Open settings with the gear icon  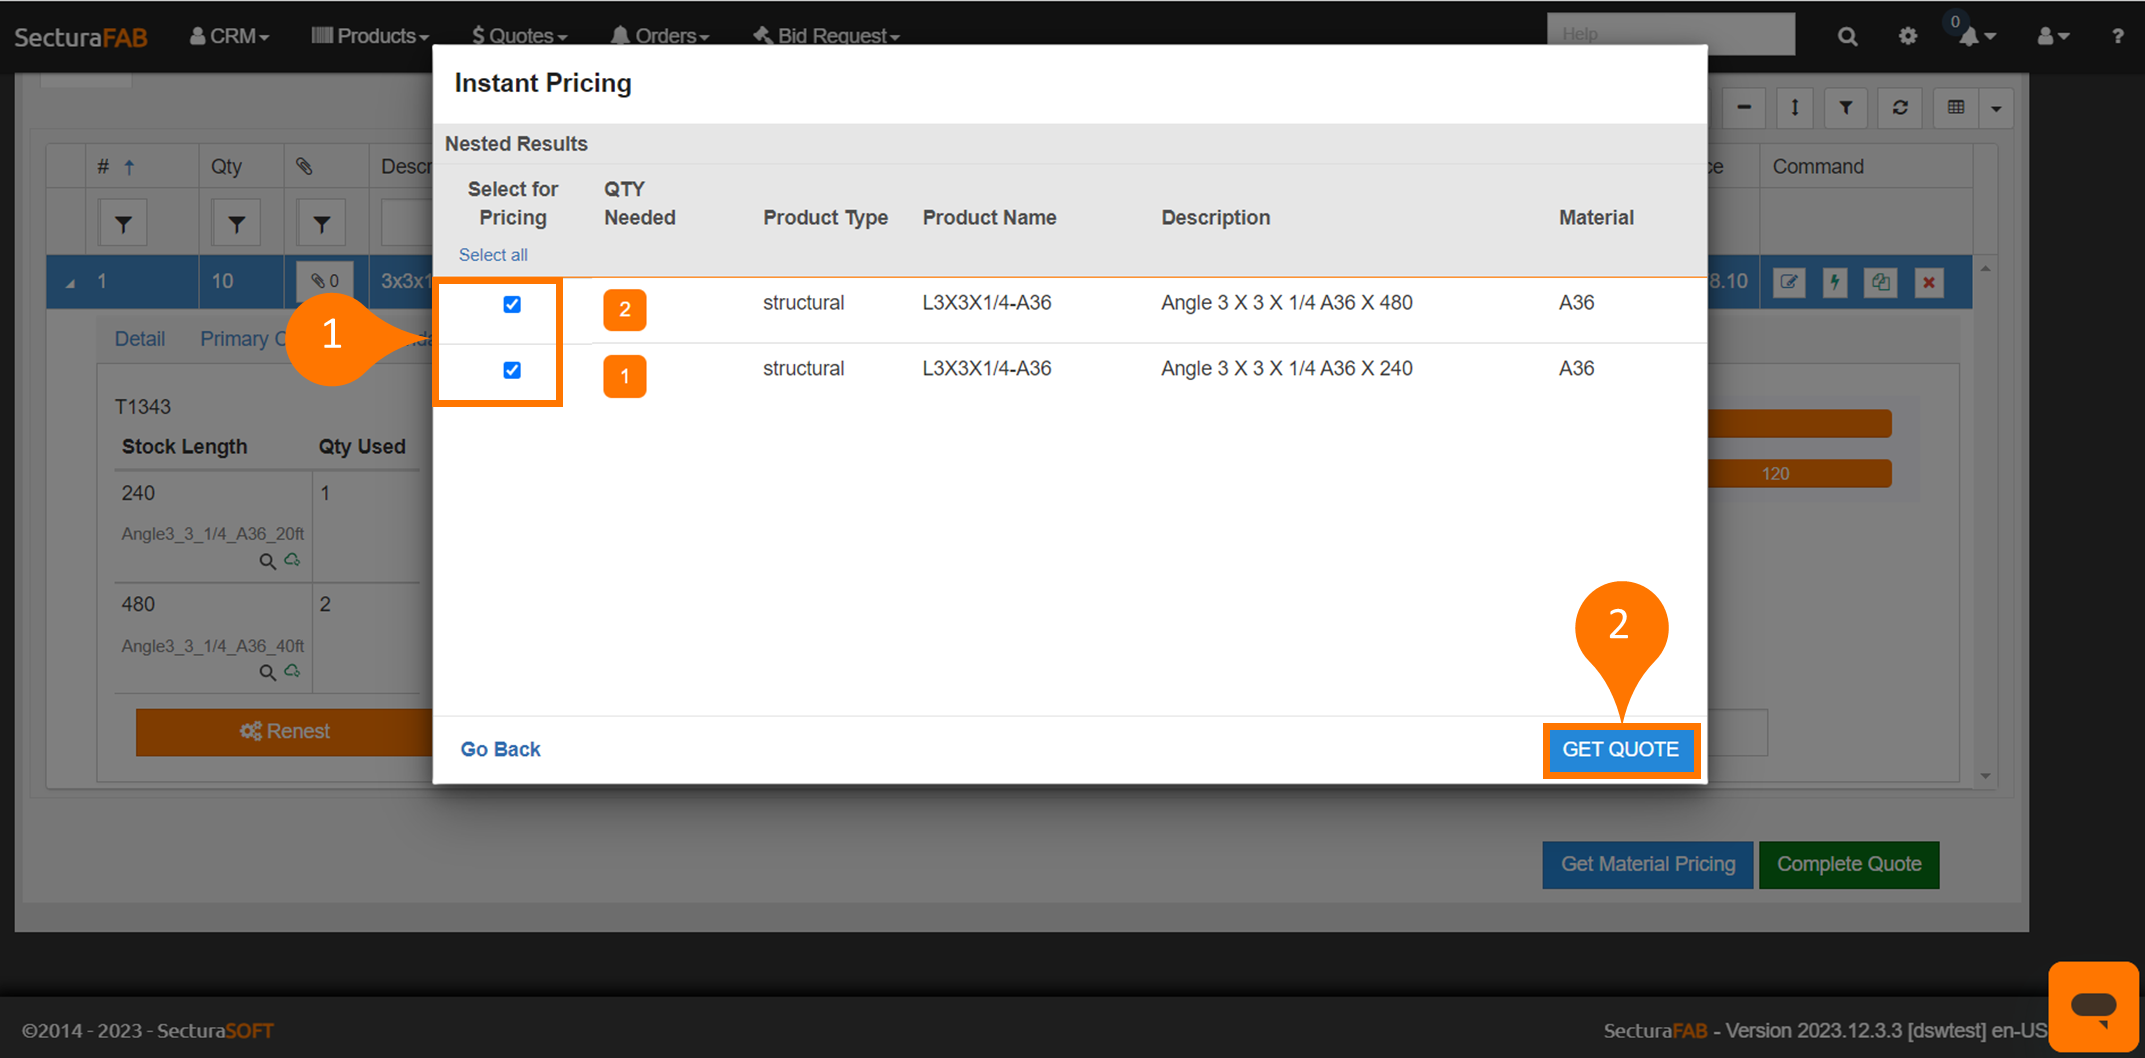tap(1908, 37)
